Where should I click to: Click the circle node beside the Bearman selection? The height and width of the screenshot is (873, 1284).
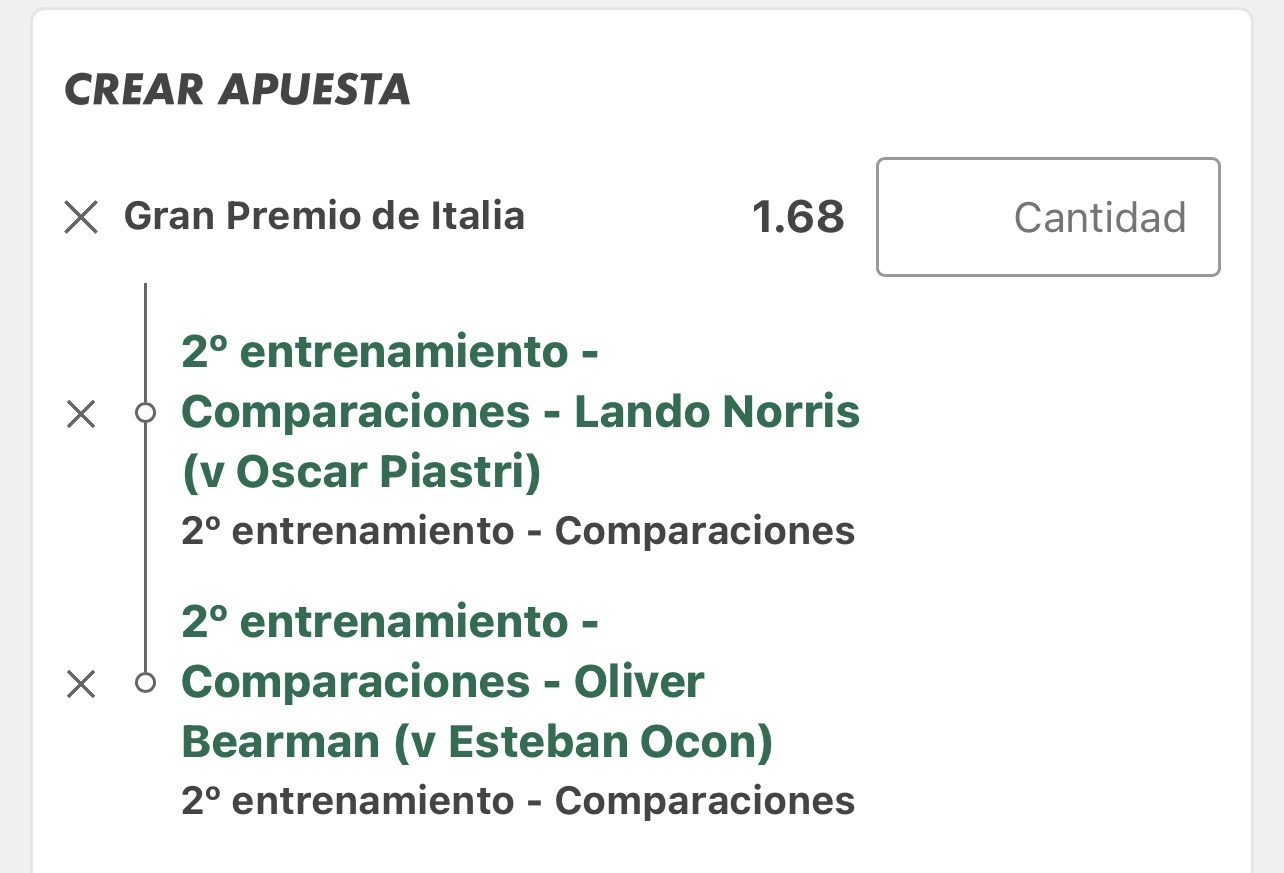pyautogui.click(x=146, y=683)
